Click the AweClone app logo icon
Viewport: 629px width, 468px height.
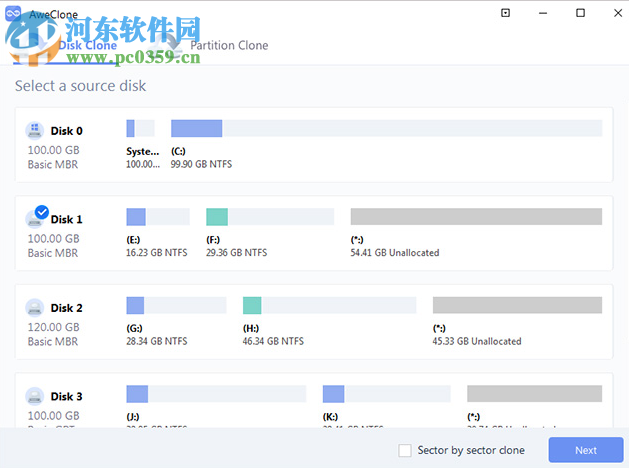[13, 13]
